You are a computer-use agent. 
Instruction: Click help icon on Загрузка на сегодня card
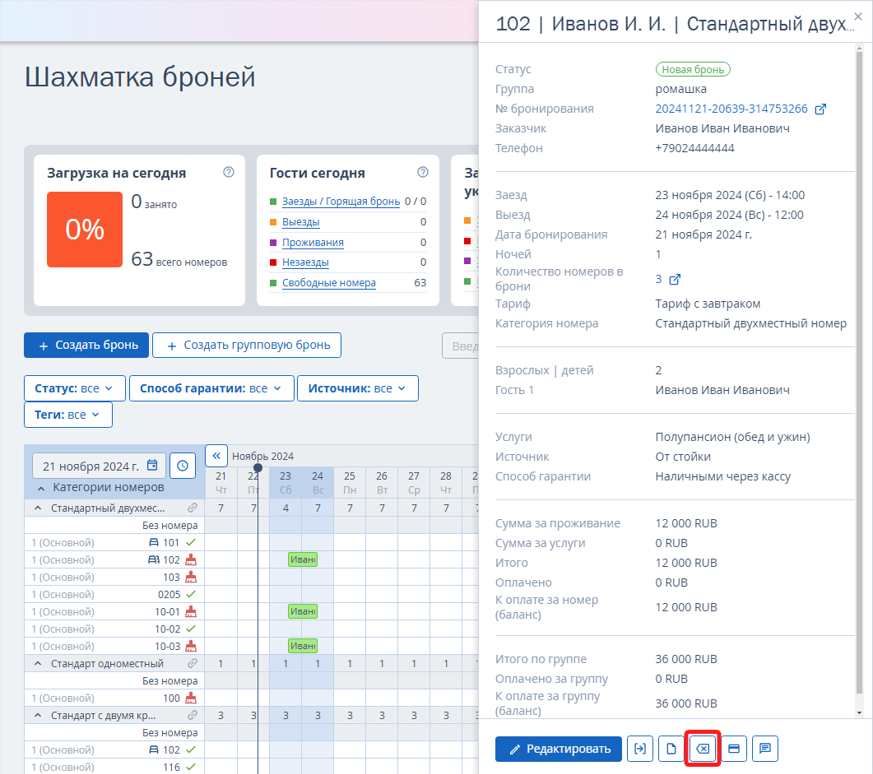click(228, 172)
